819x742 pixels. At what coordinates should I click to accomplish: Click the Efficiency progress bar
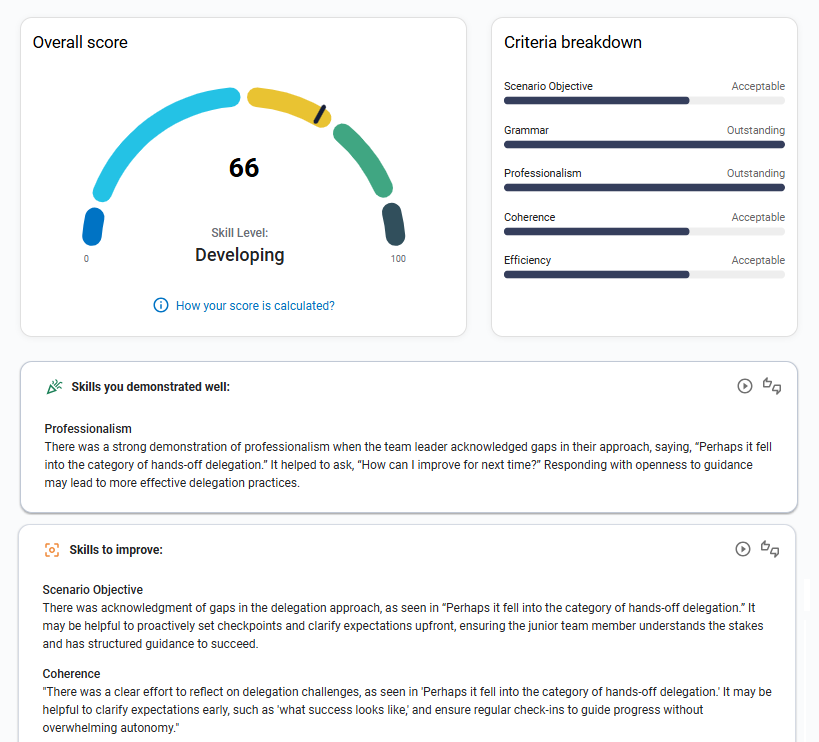(x=644, y=274)
